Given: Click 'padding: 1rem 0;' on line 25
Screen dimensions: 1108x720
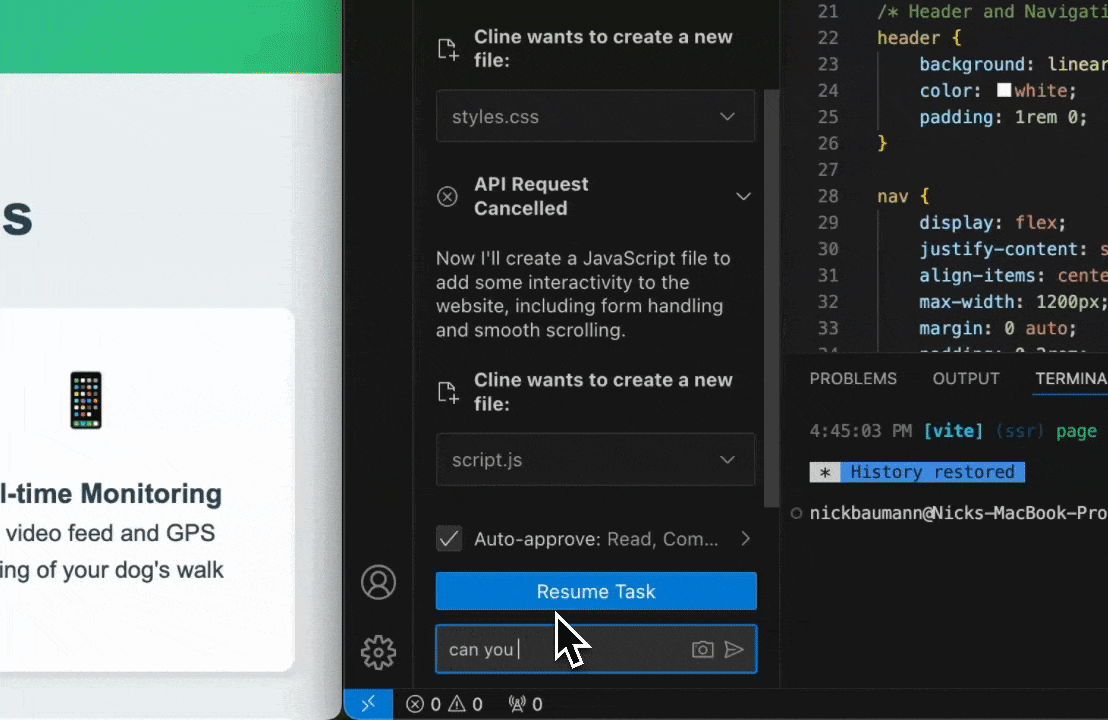Looking at the screenshot, I should (x=1003, y=117).
